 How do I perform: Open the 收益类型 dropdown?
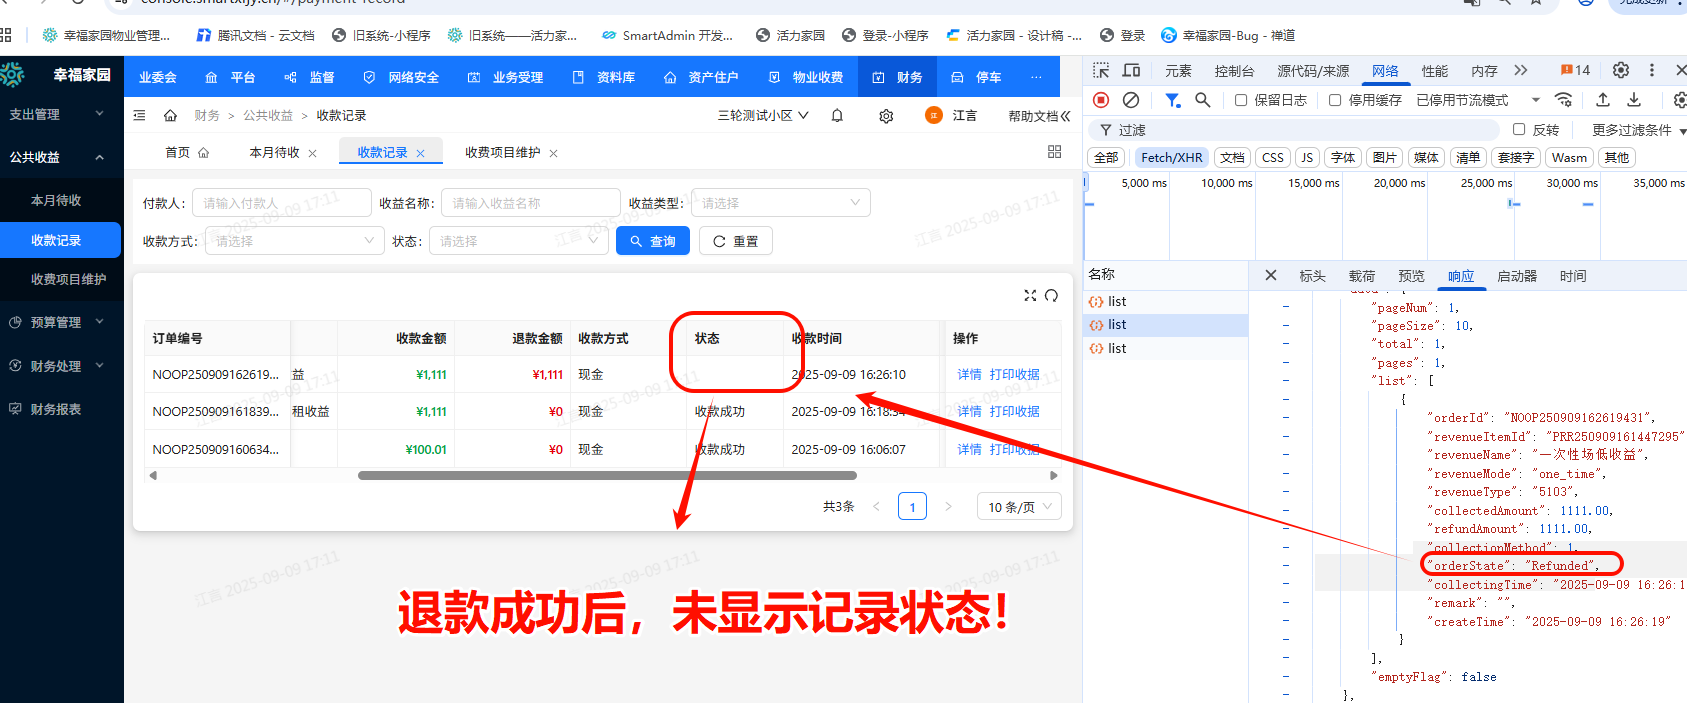780,203
